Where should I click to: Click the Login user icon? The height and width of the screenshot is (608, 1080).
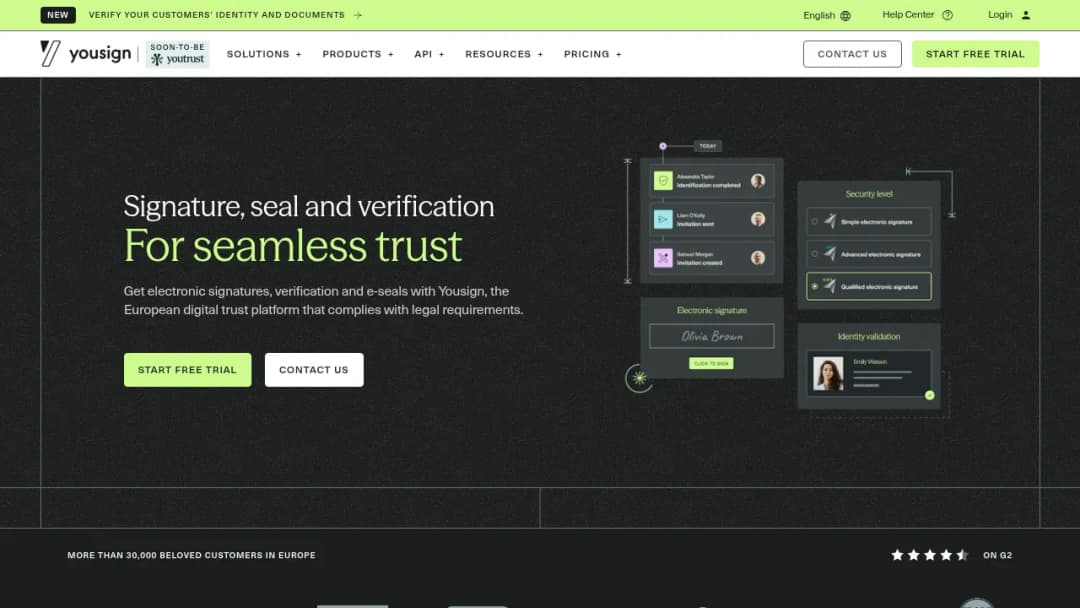point(1026,15)
